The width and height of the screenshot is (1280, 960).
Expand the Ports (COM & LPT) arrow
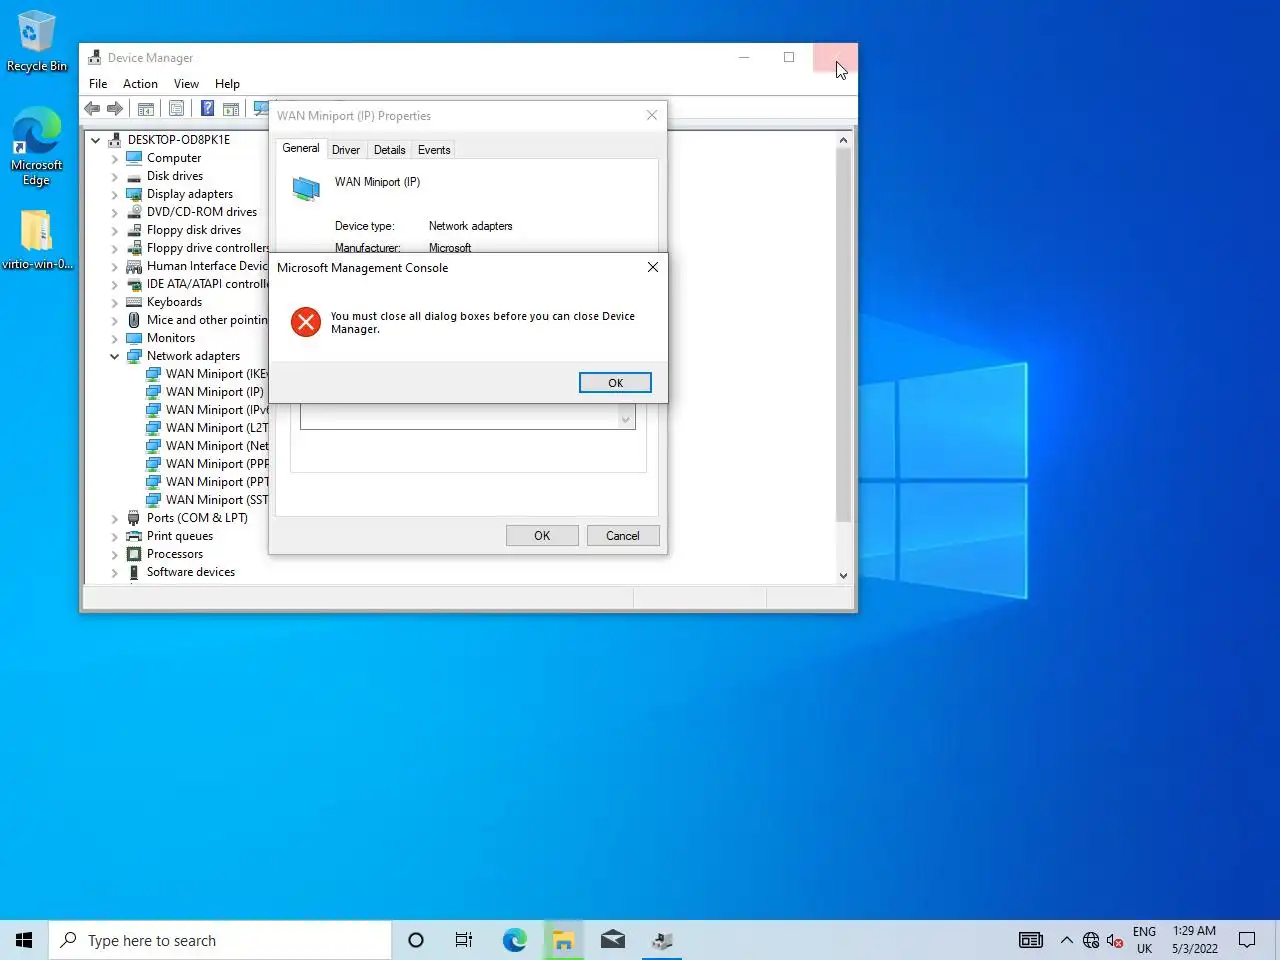tap(115, 518)
